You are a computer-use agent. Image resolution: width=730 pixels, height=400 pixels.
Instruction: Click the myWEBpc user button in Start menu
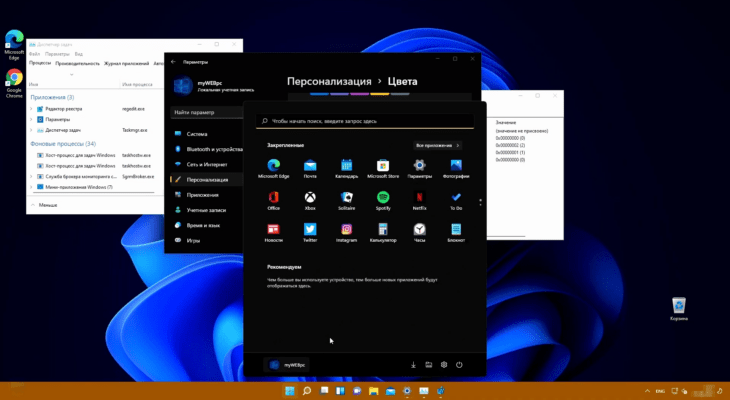287,365
